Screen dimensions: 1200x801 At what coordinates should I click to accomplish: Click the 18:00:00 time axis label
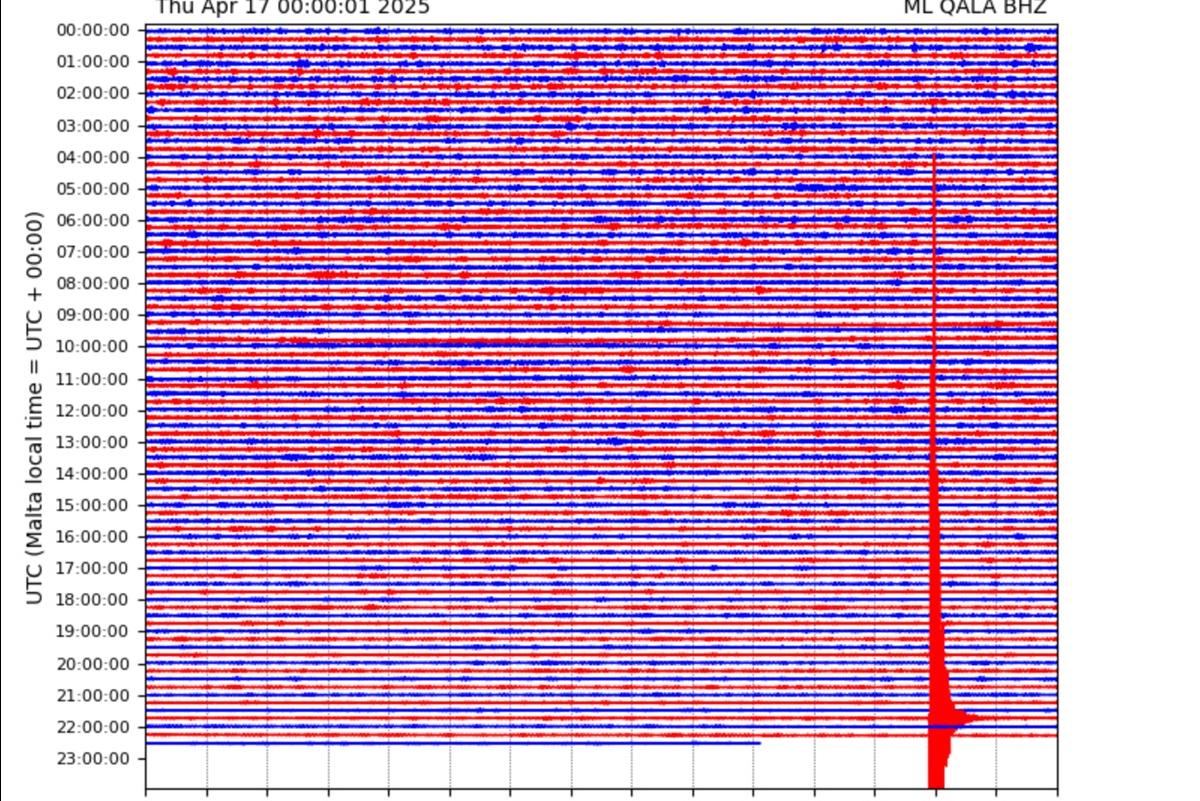click(x=93, y=600)
